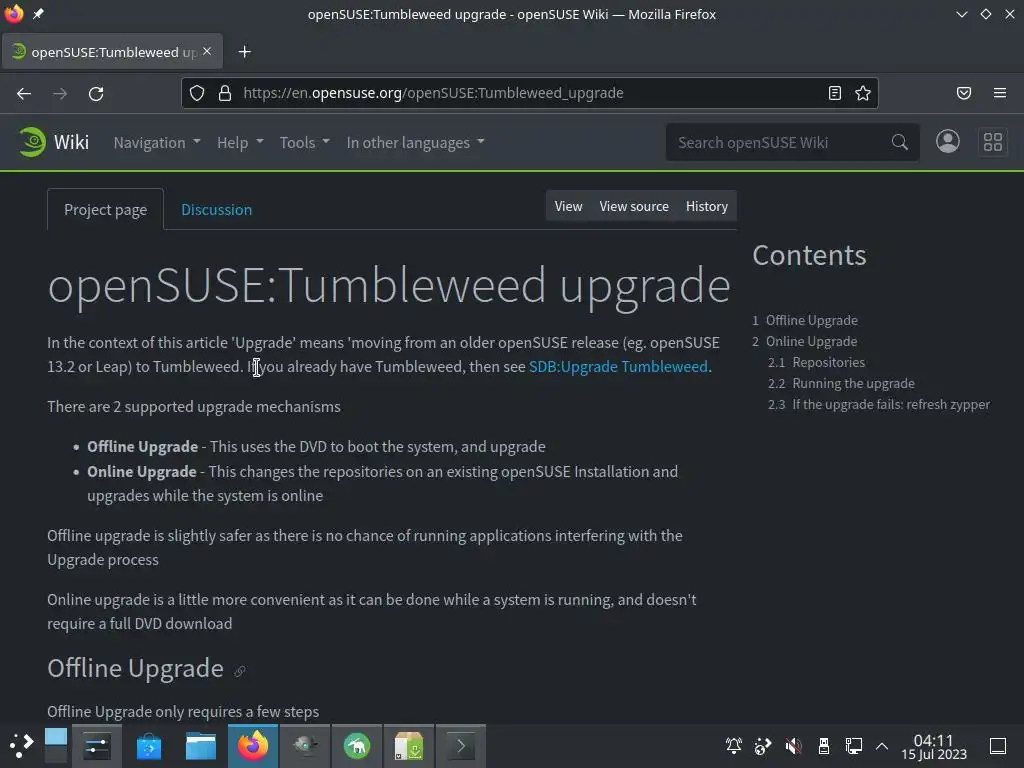Bookmark this page with the star
1024x768 pixels.
863,93
